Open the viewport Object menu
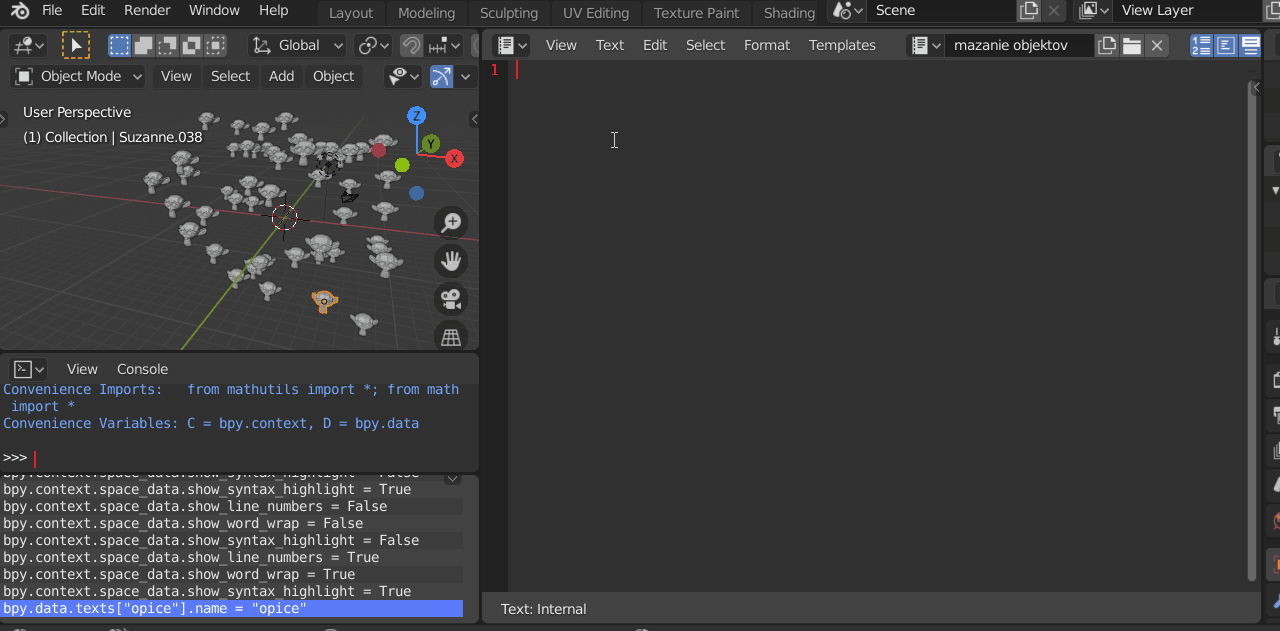Viewport: 1280px width, 631px height. 333,76
